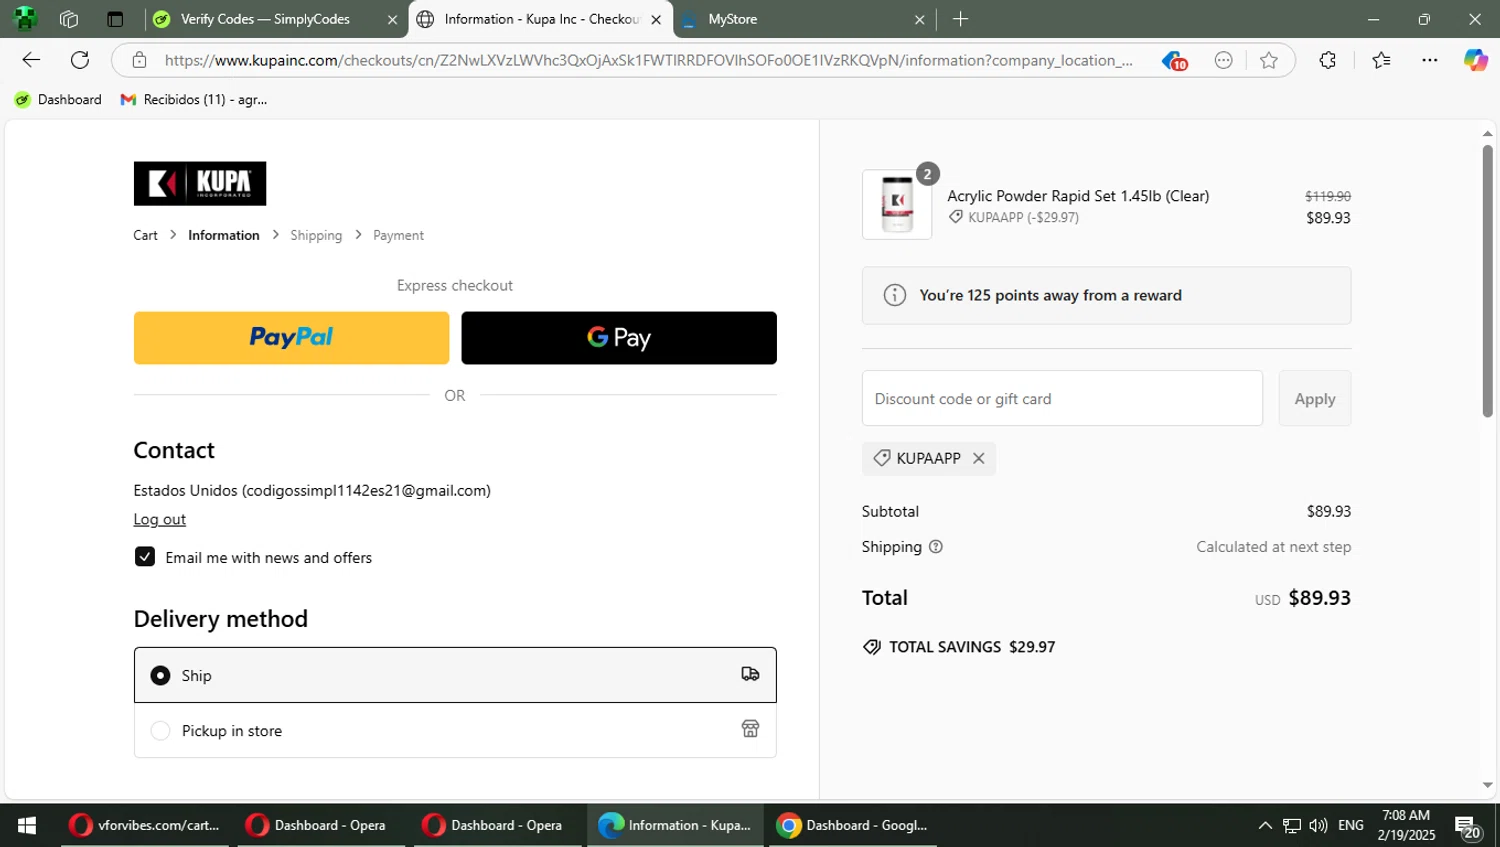The image size is (1500, 847).
Task: Open the shopping coupons icon in address bar
Action: pos(1174,60)
